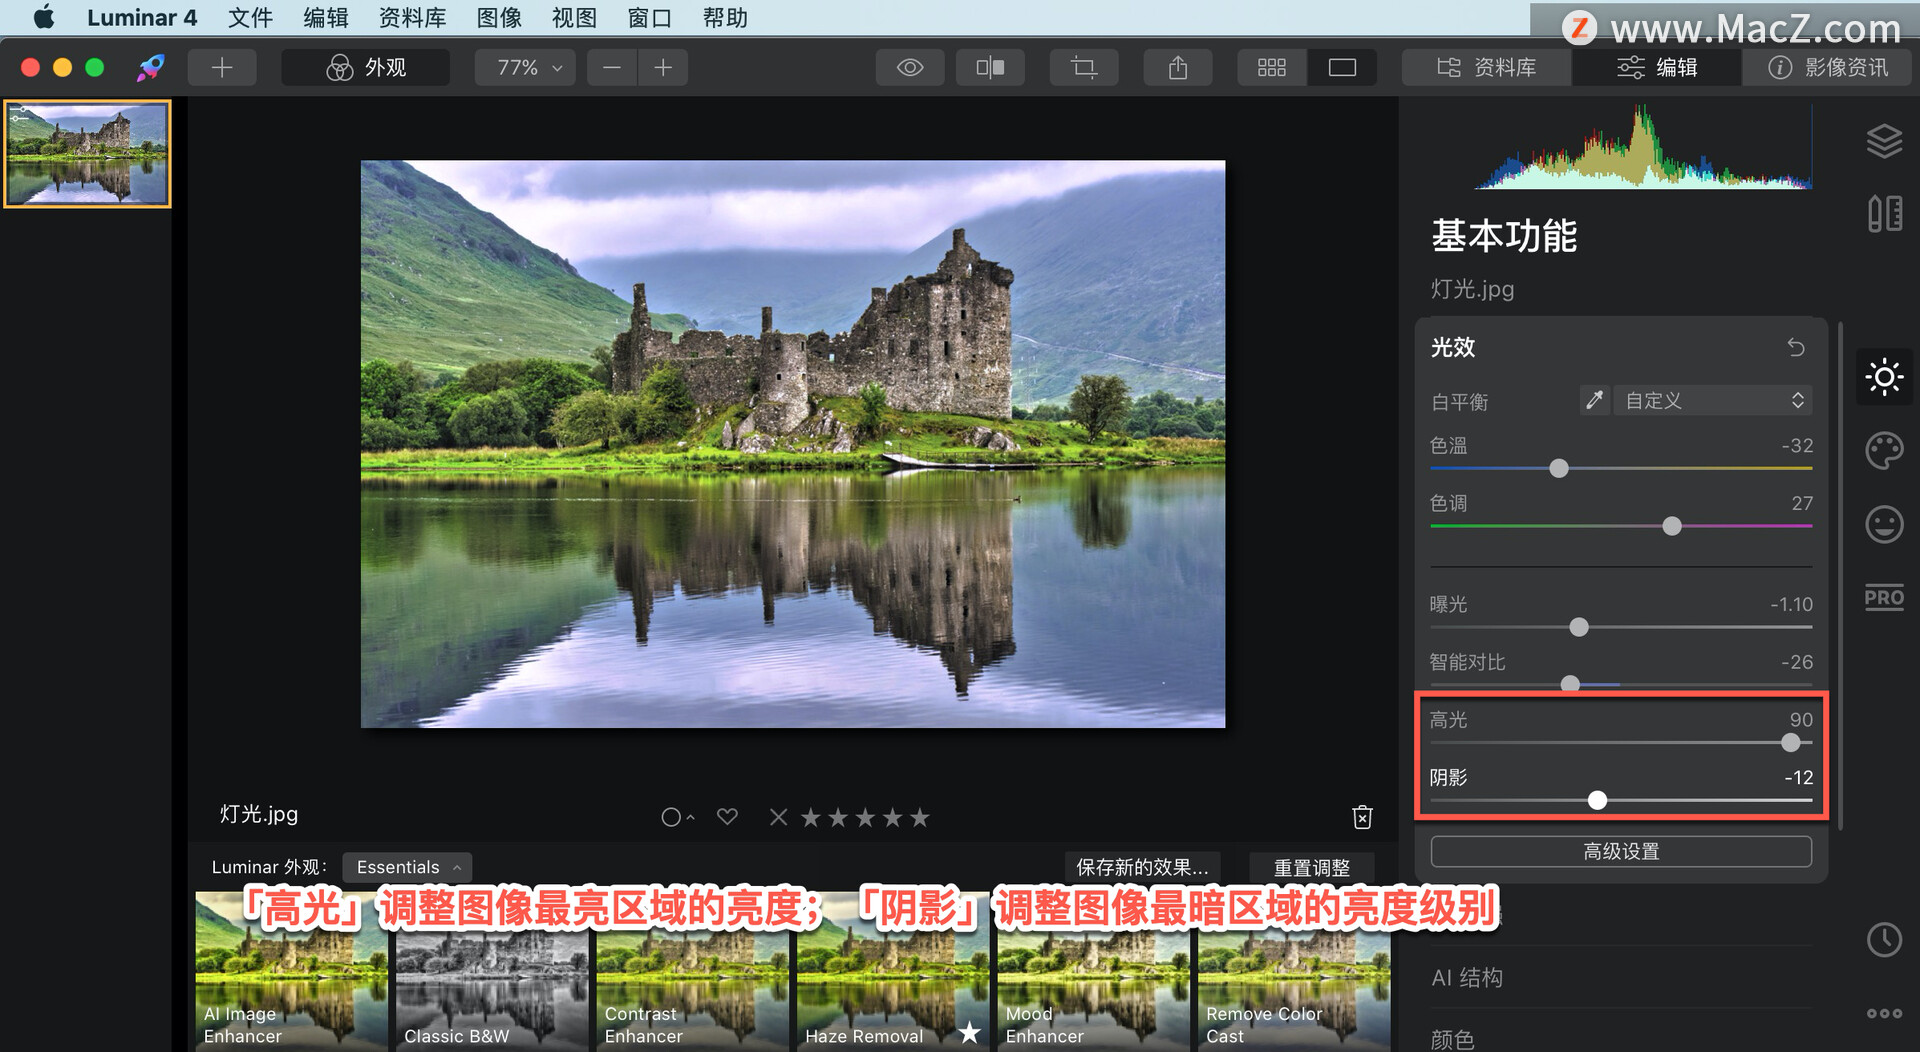The height and width of the screenshot is (1052, 1920).
Task: Select the Crop tool in toolbar
Action: coord(1084,67)
